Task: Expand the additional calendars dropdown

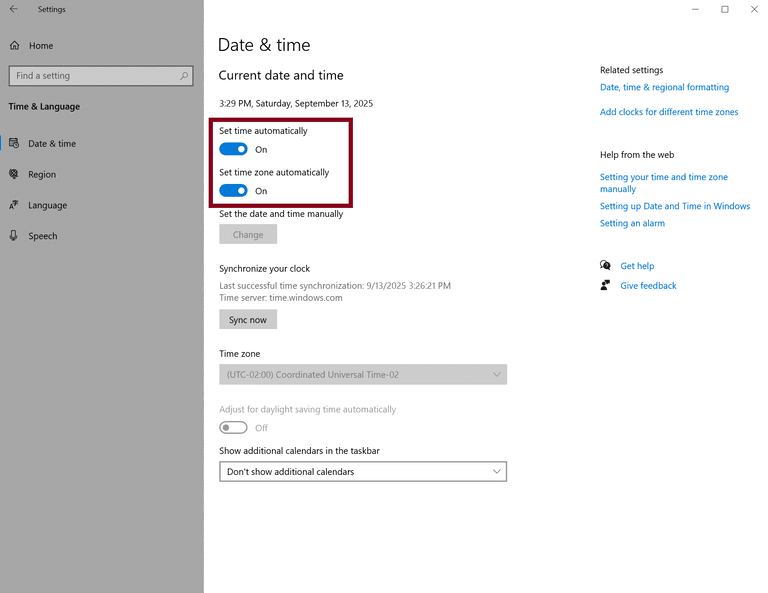Action: tap(362, 472)
